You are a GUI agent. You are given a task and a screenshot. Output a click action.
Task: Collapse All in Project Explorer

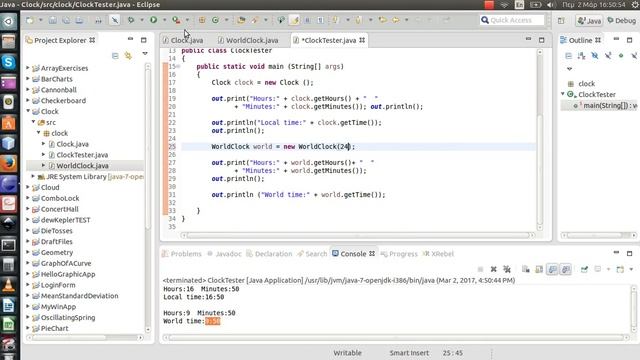tap(115, 56)
